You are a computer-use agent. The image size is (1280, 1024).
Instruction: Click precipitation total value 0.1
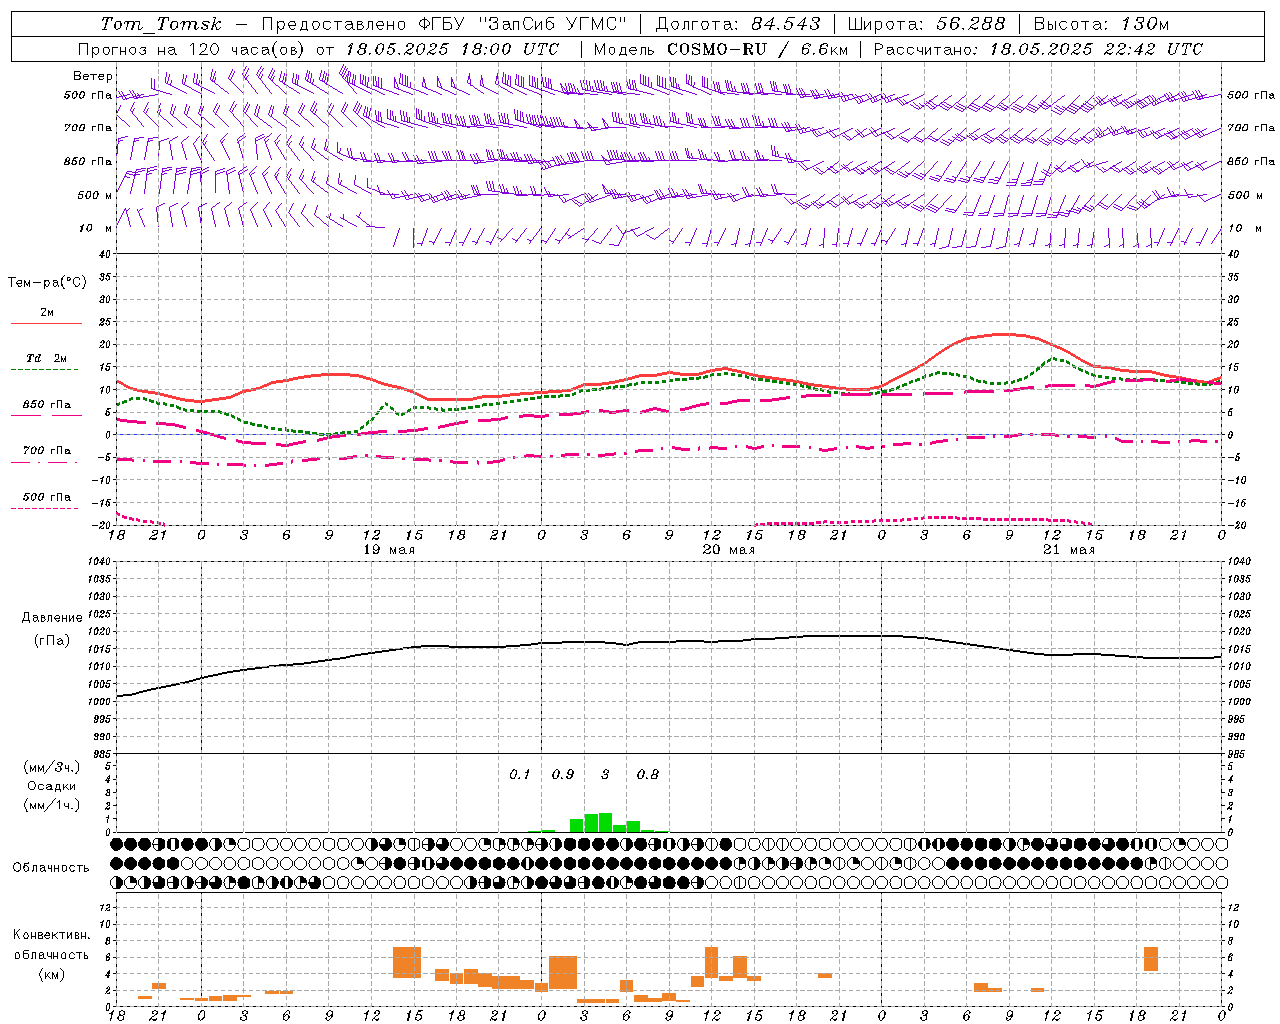520,774
